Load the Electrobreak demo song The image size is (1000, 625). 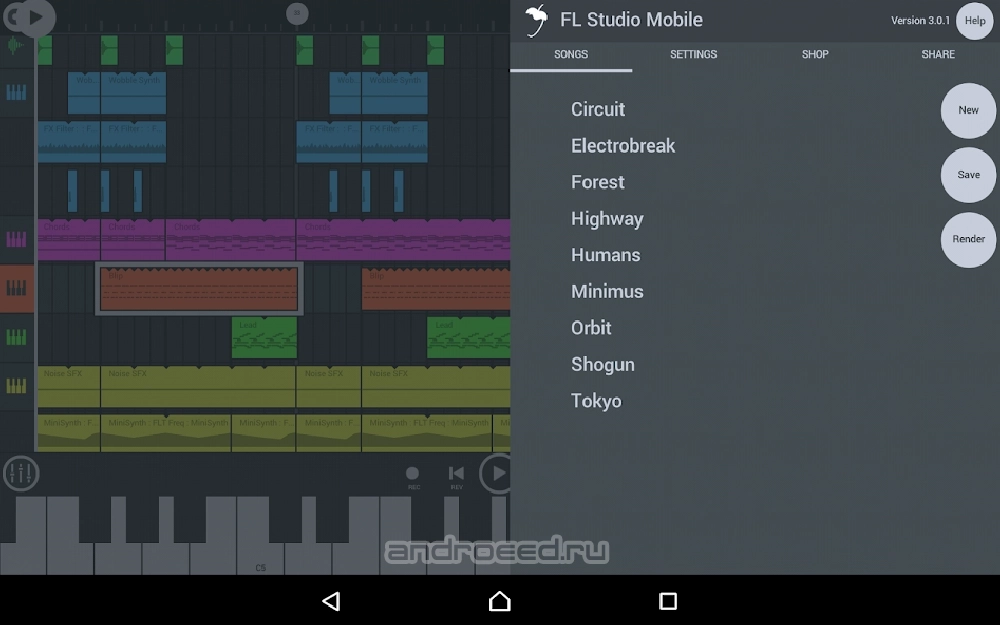[623, 146]
